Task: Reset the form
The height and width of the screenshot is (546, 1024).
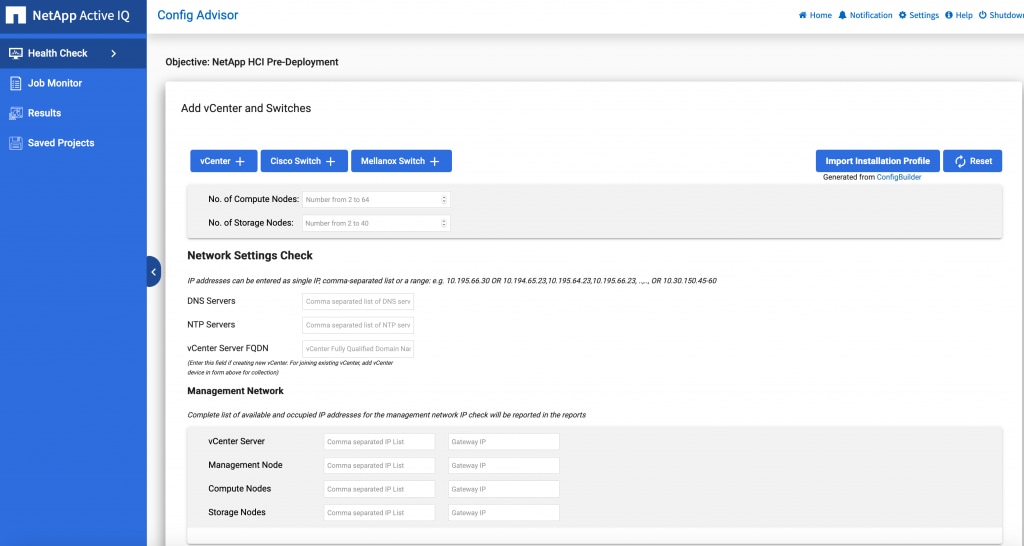Action: point(972,161)
